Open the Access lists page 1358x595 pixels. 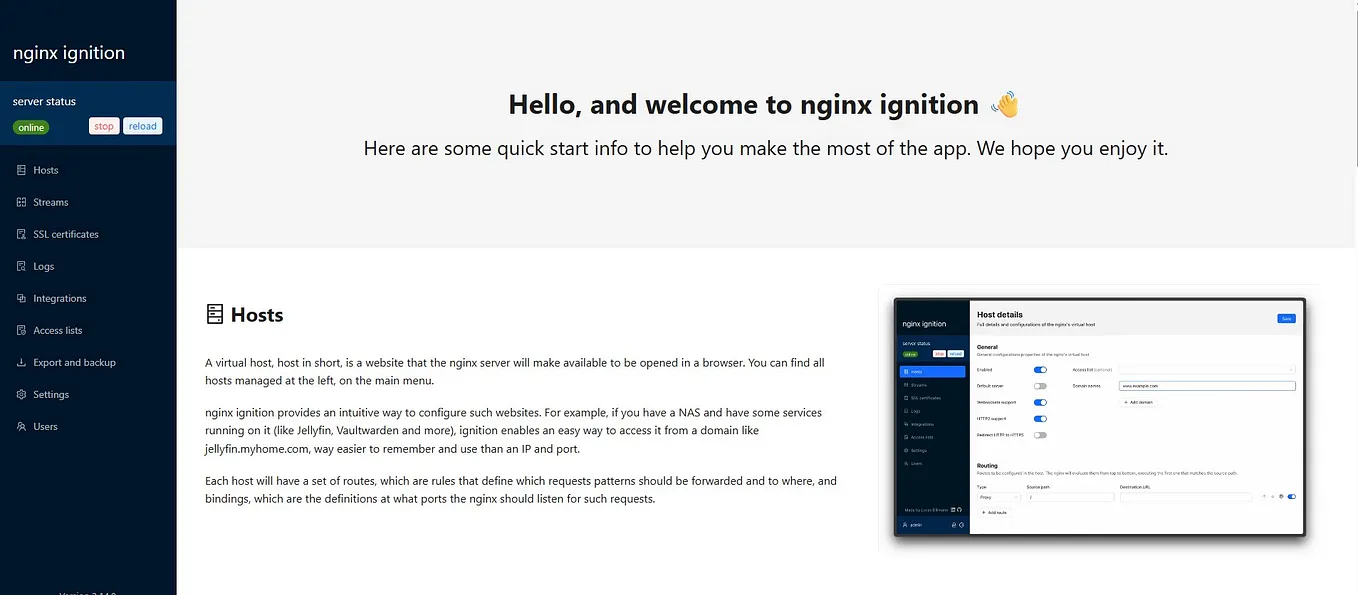pyautogui.click(x=56, y=330)
